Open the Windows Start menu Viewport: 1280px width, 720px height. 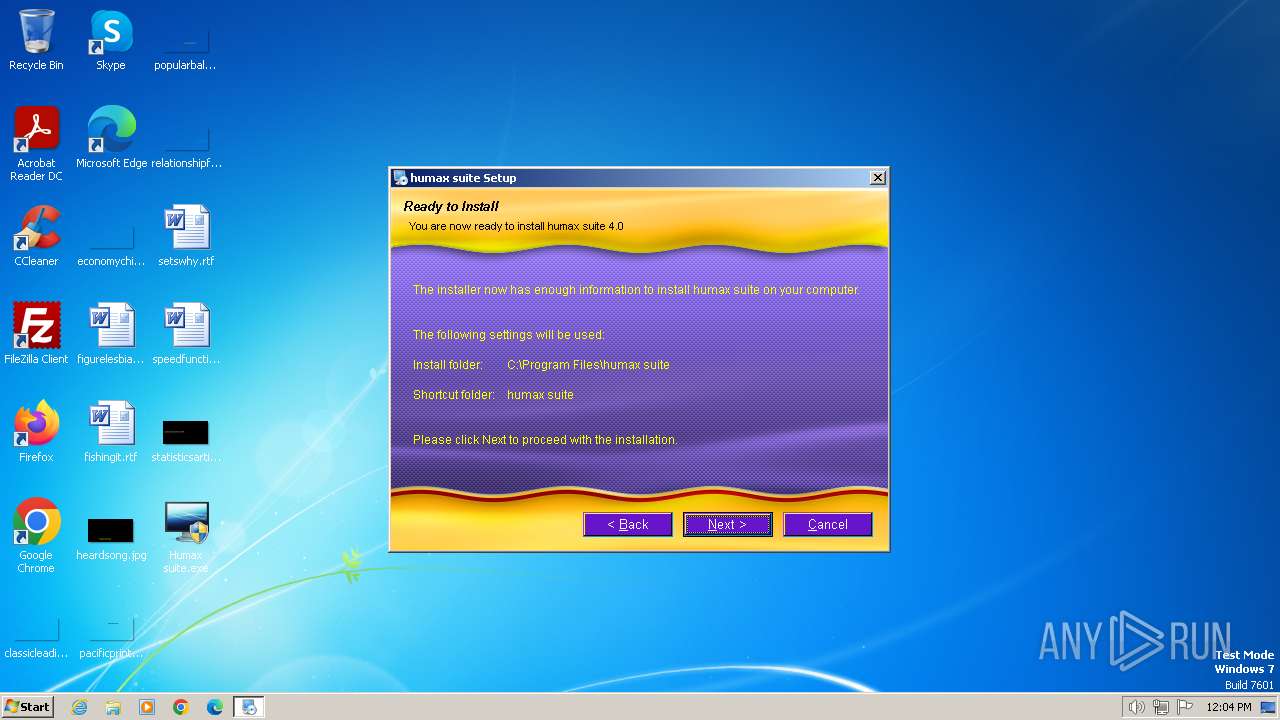click(28, 706)
